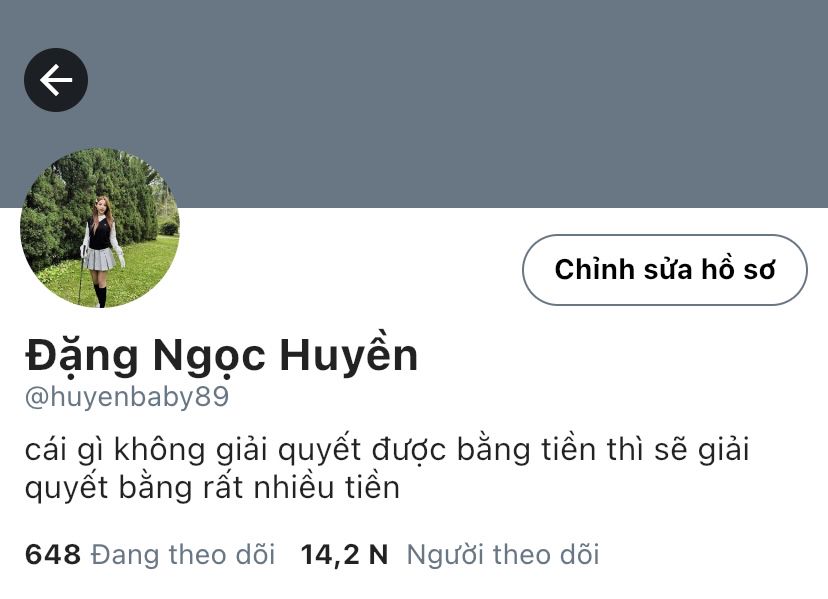Screen dimensions: 828x599
Task: Open the 648 following count
Action: [x=53, y=555]
